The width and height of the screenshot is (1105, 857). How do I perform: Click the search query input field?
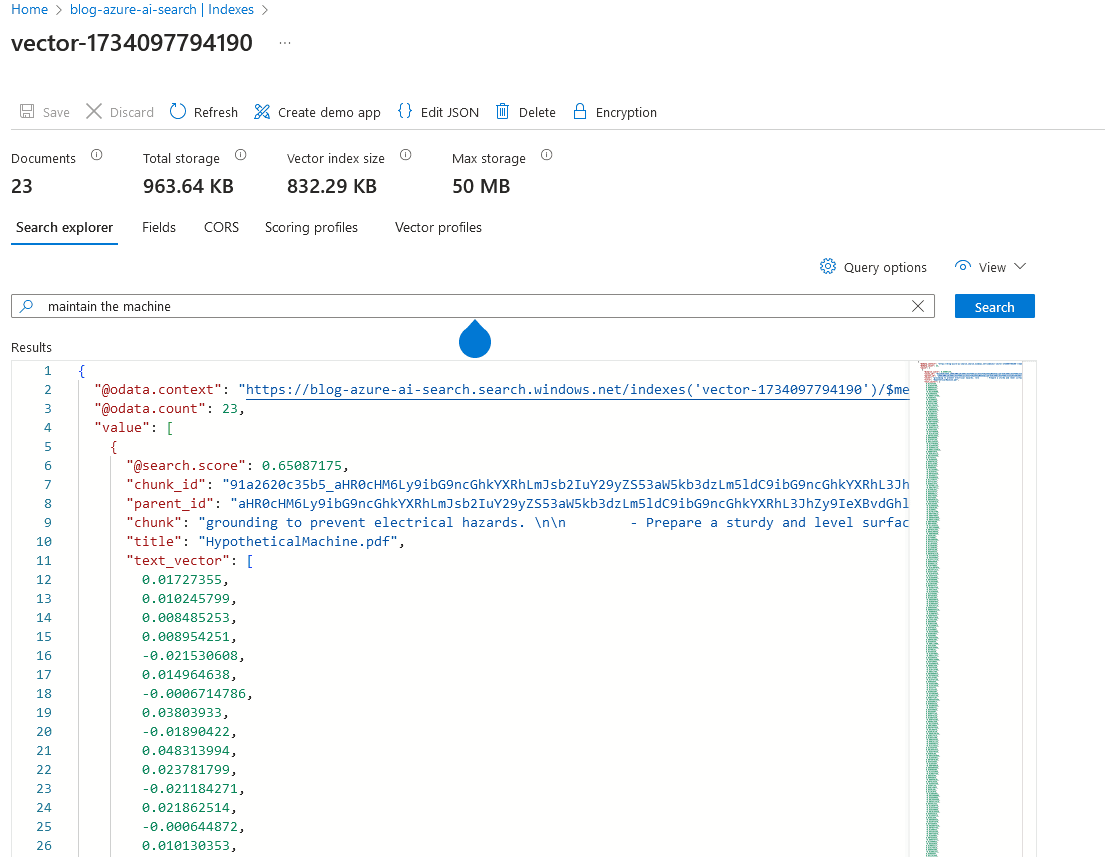click(x=473, y=306)
